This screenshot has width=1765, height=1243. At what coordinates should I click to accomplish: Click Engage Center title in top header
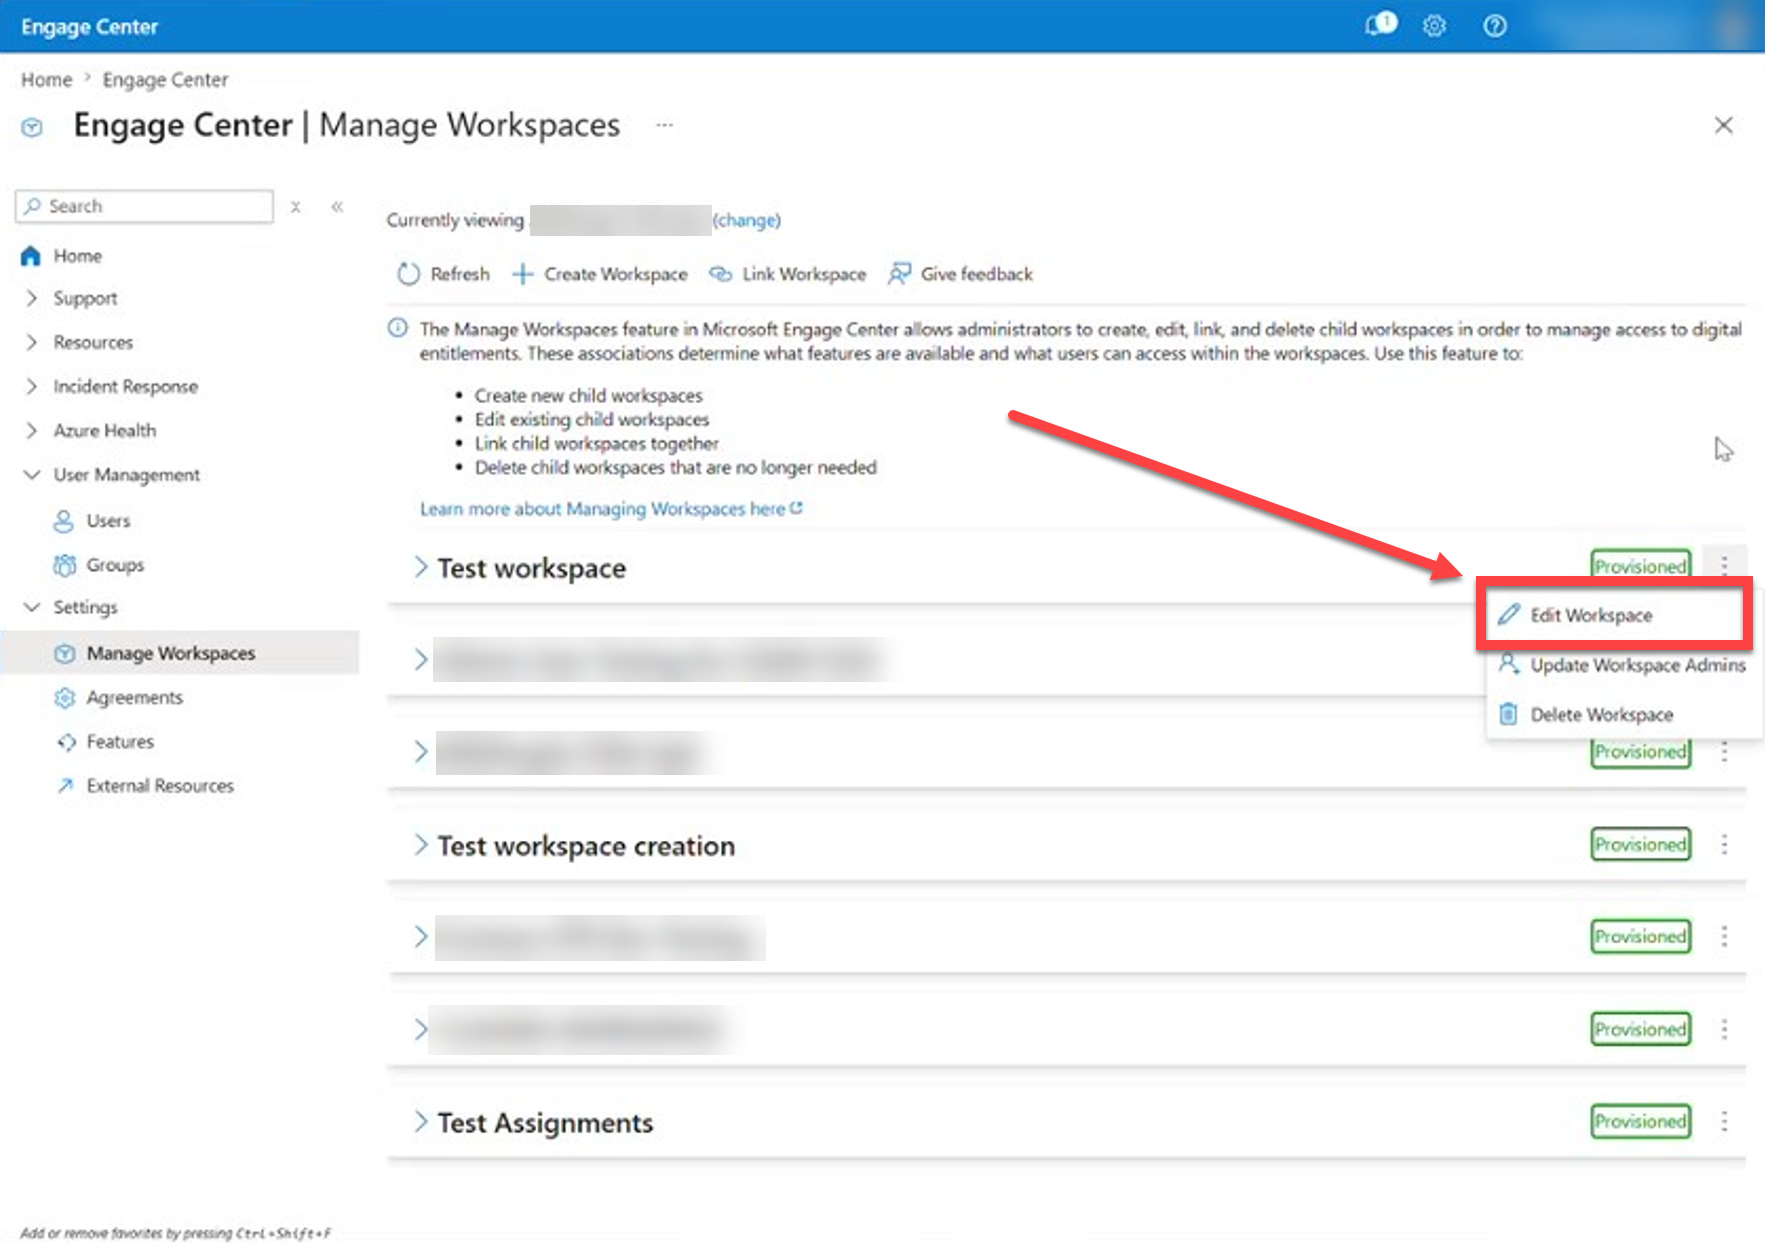click(90, 27)
